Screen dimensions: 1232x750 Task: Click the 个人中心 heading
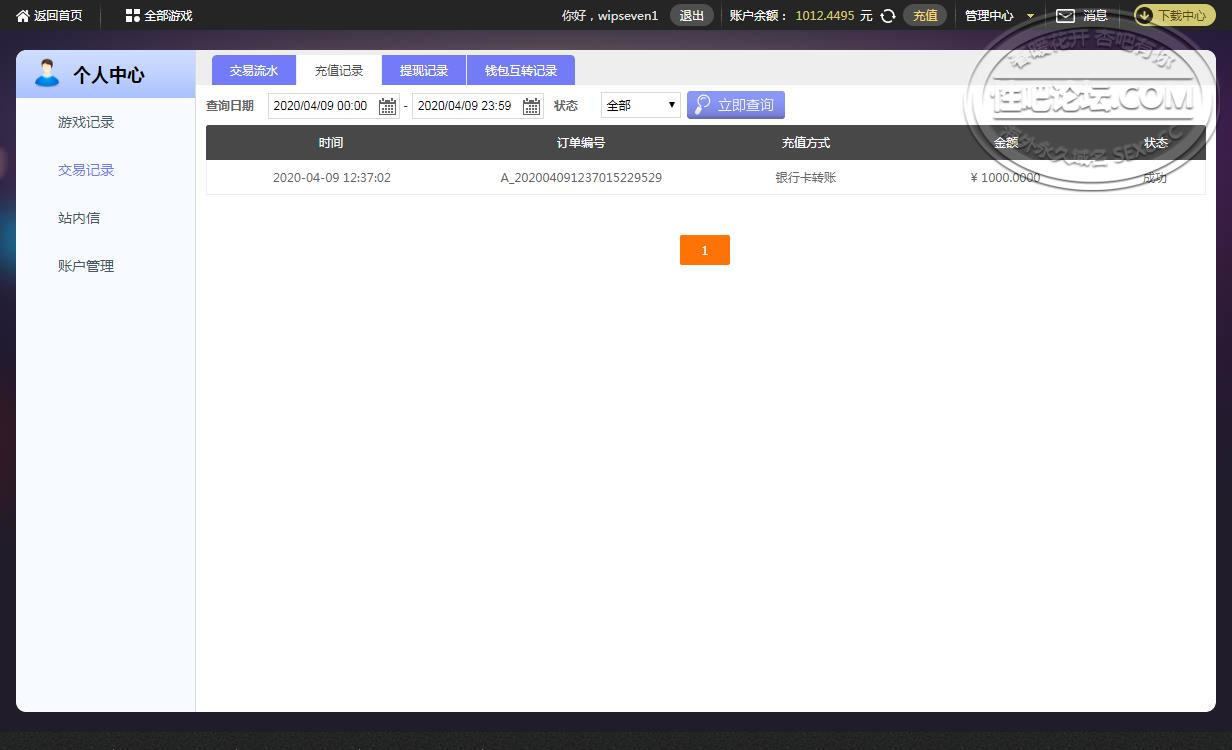point(108,75)
